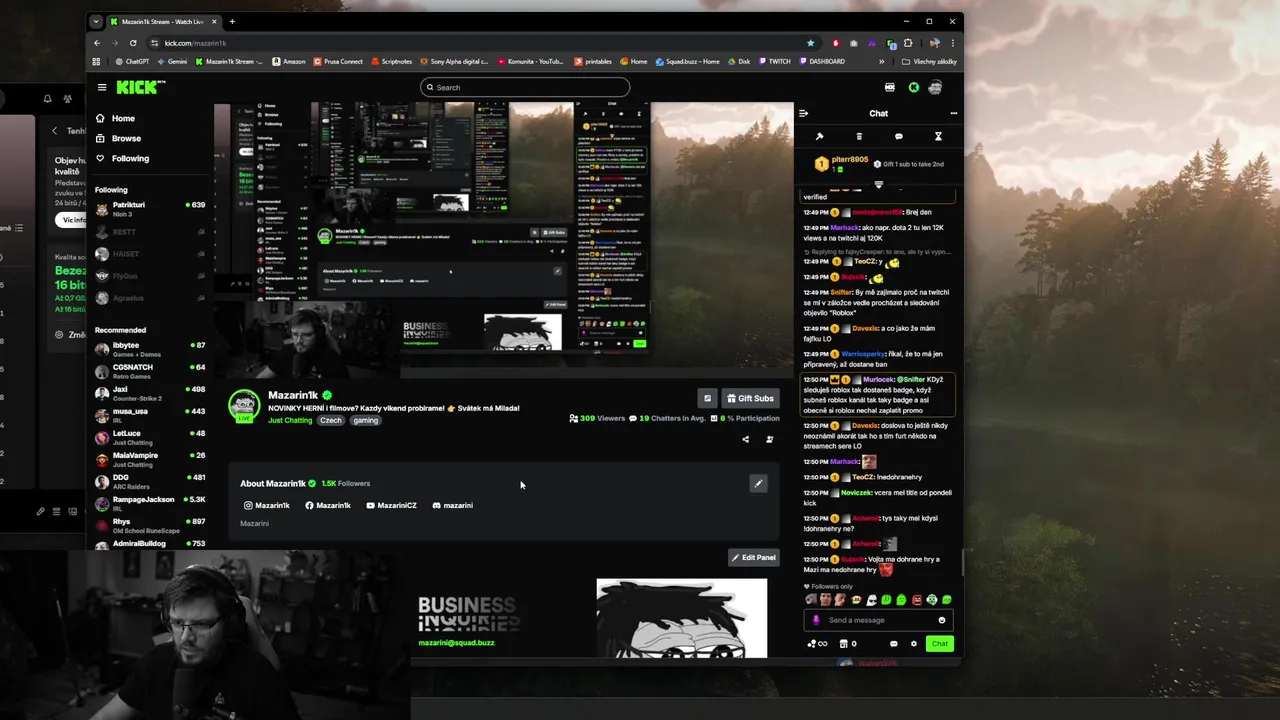This screenshot has width=1280, height=720.
Task: Click the user icon beside share
Action: click(x=769, y=439)
